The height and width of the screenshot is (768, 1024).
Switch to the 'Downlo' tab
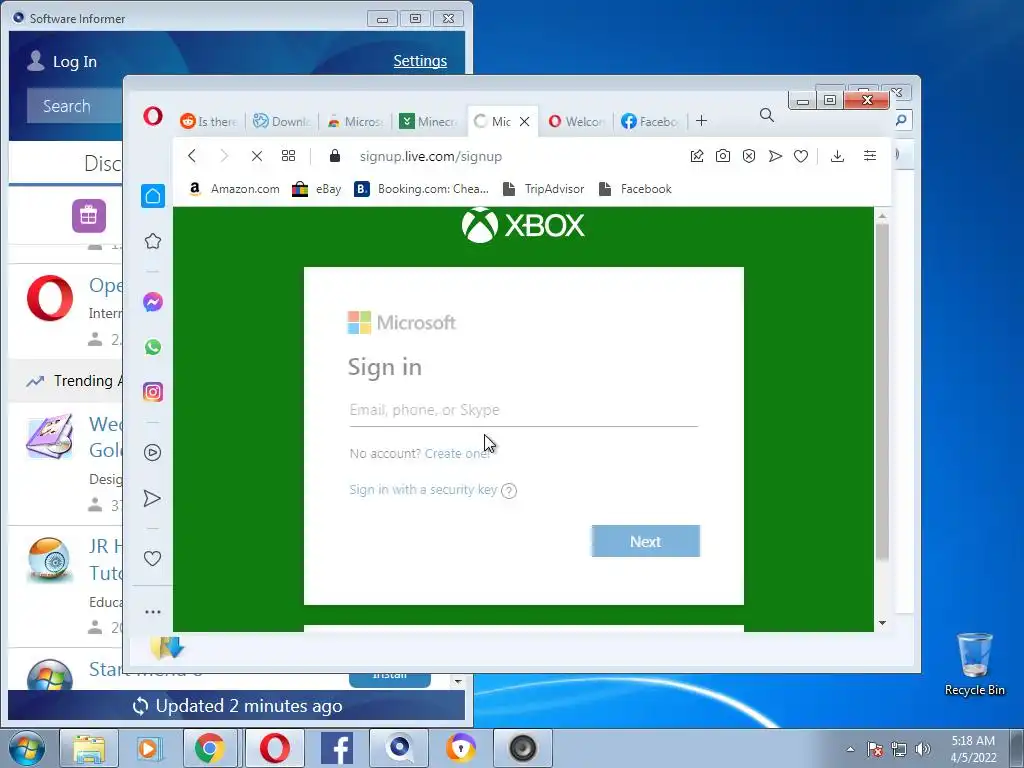(281, 121)
